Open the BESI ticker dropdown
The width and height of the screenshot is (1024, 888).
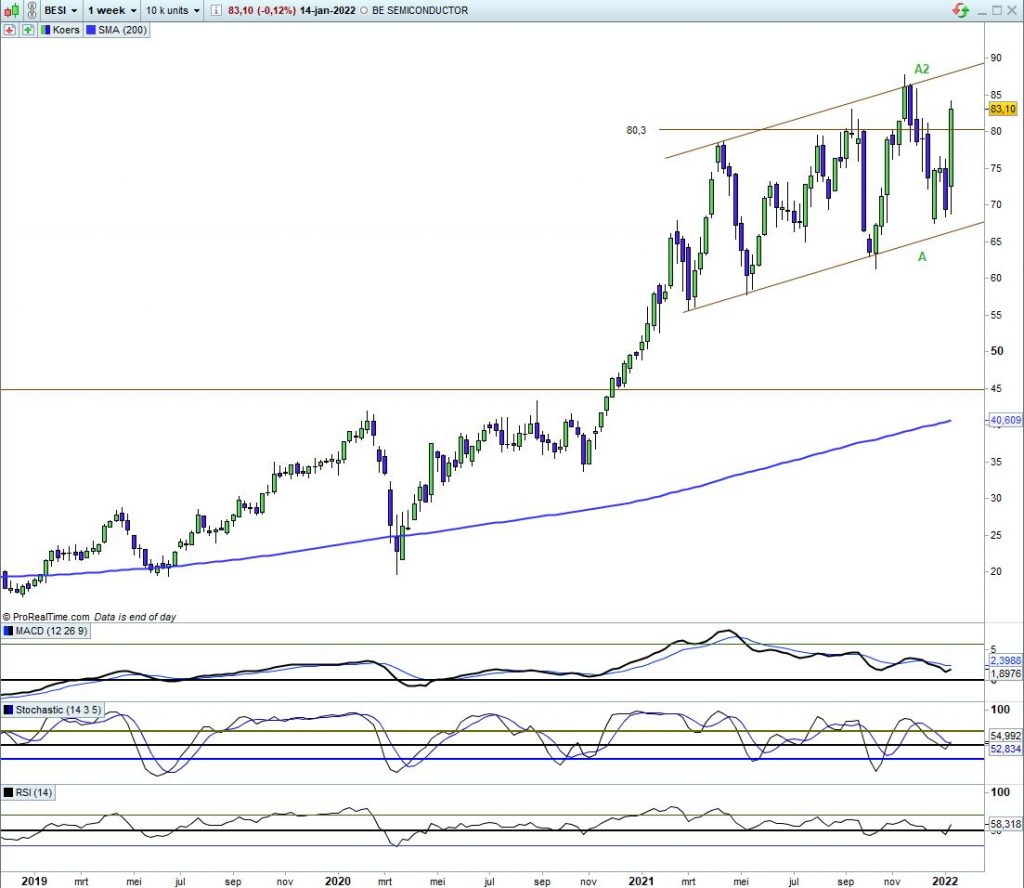coord(60,10)
